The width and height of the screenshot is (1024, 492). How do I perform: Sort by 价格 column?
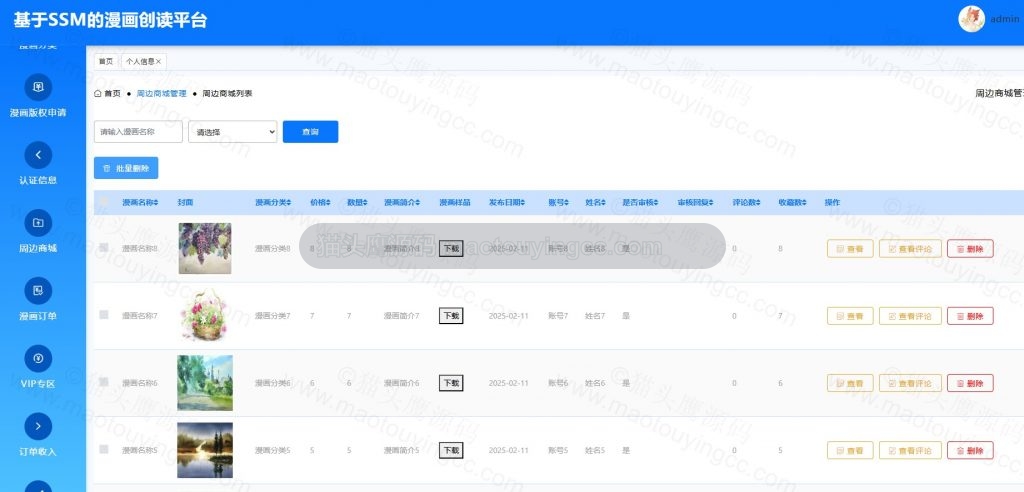click(x=328, y=203)
